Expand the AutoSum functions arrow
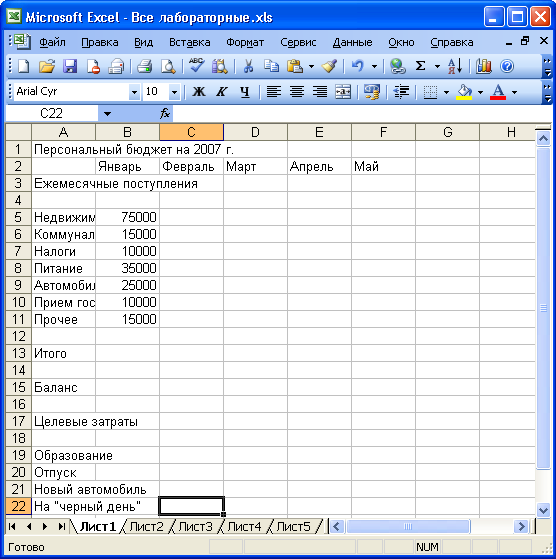Image resolution: width=556 pixels, height=559 pixels. tap(437, 66)
